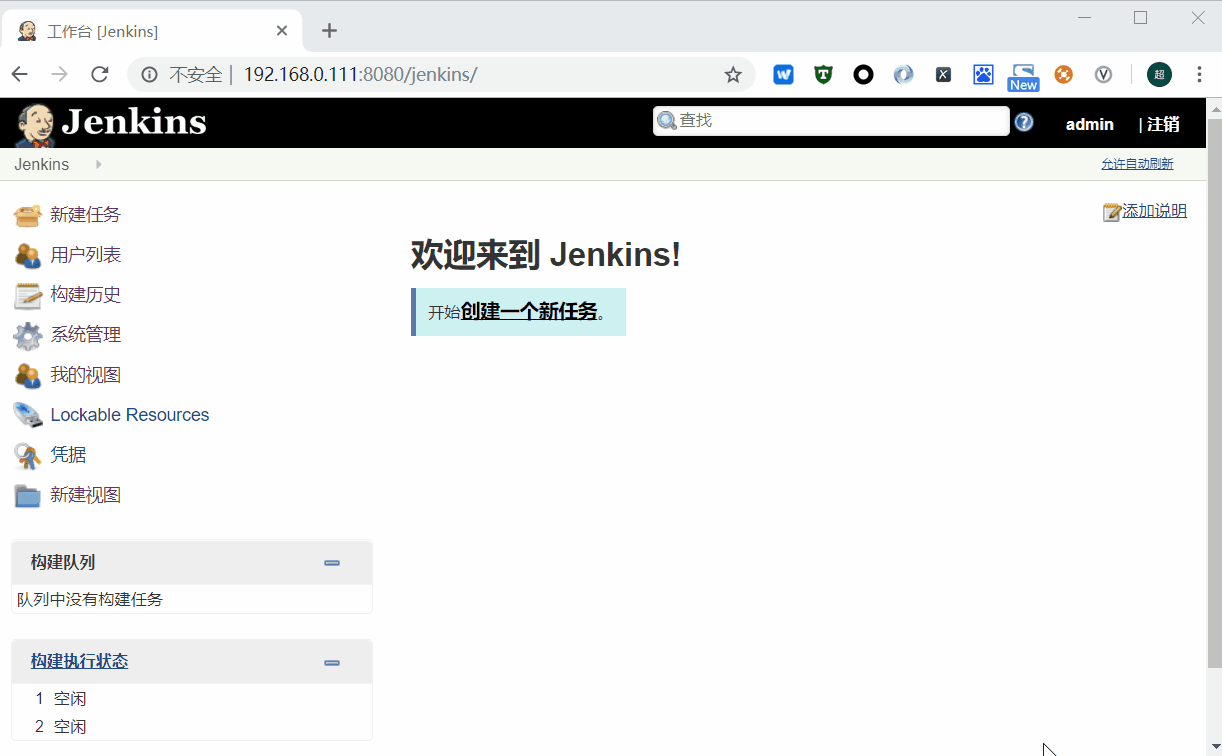Click the 队列中没有构建任务 text
The height and width of the screenshot is (756, 1222).
(90, 599)
